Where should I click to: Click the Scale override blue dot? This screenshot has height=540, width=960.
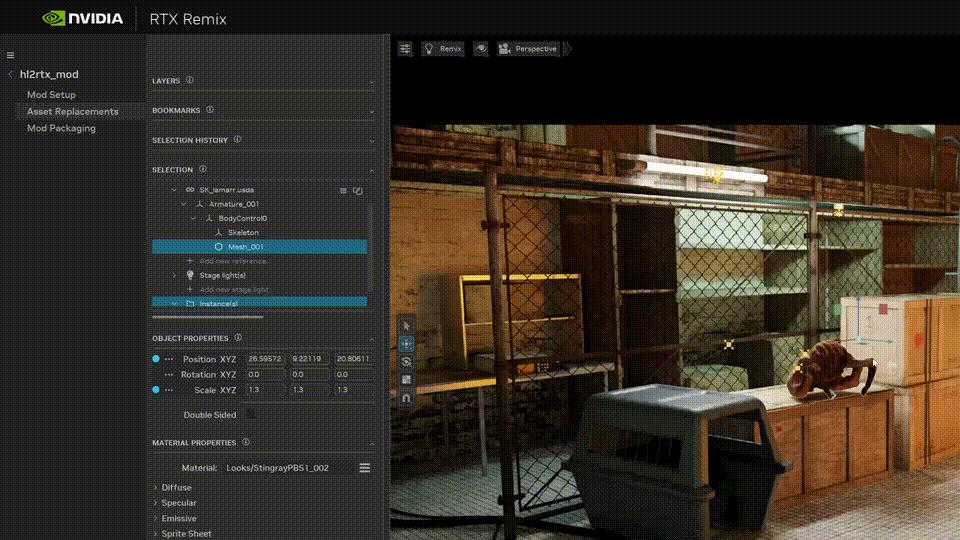[156, 389]
